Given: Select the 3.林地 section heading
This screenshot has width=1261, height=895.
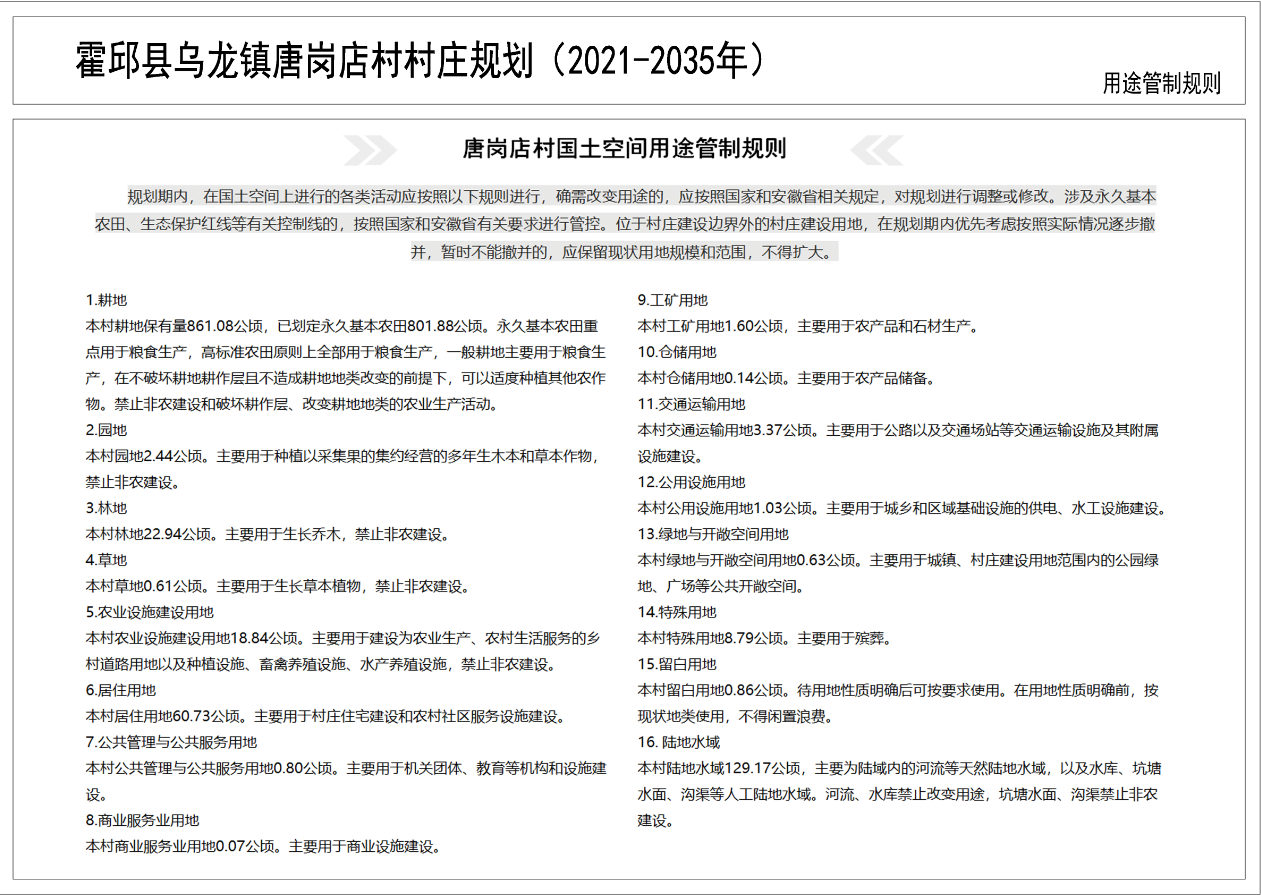Looking at the screenshot, I should click(x=106, y=508).
